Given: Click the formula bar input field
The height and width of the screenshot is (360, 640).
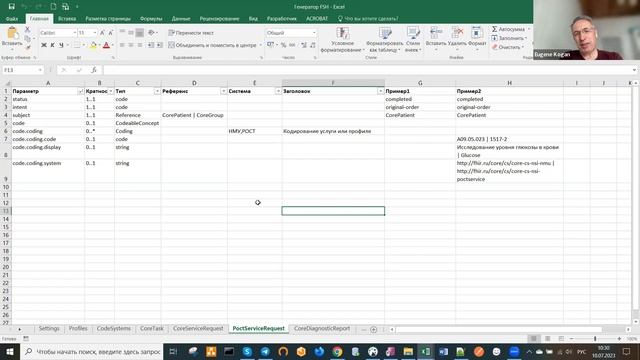Looking at the screenshot, I should point(367,70).
